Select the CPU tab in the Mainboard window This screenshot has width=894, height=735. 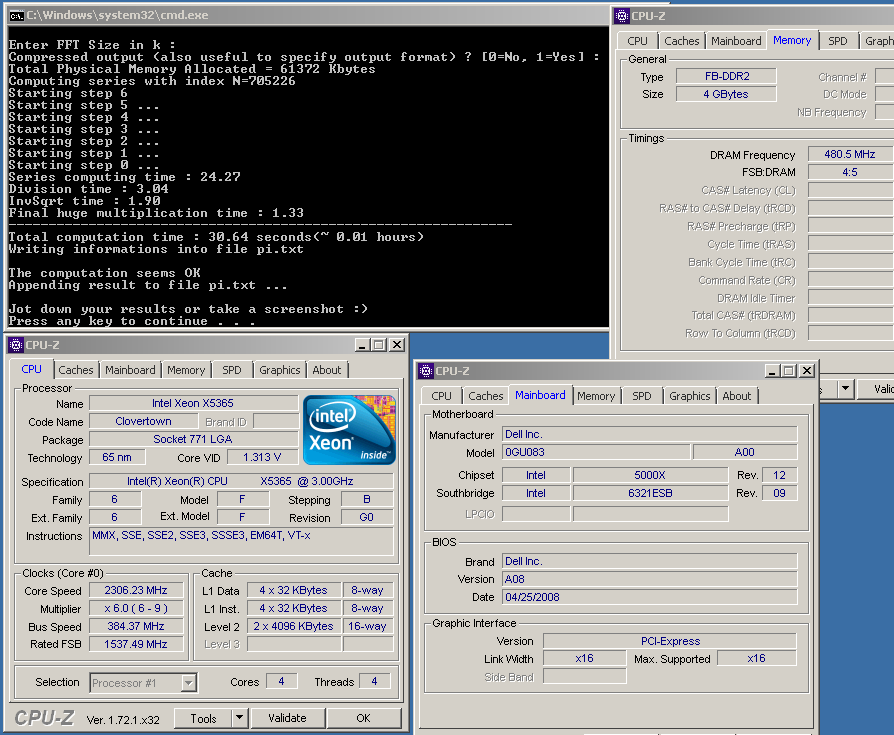coord(441,396)
